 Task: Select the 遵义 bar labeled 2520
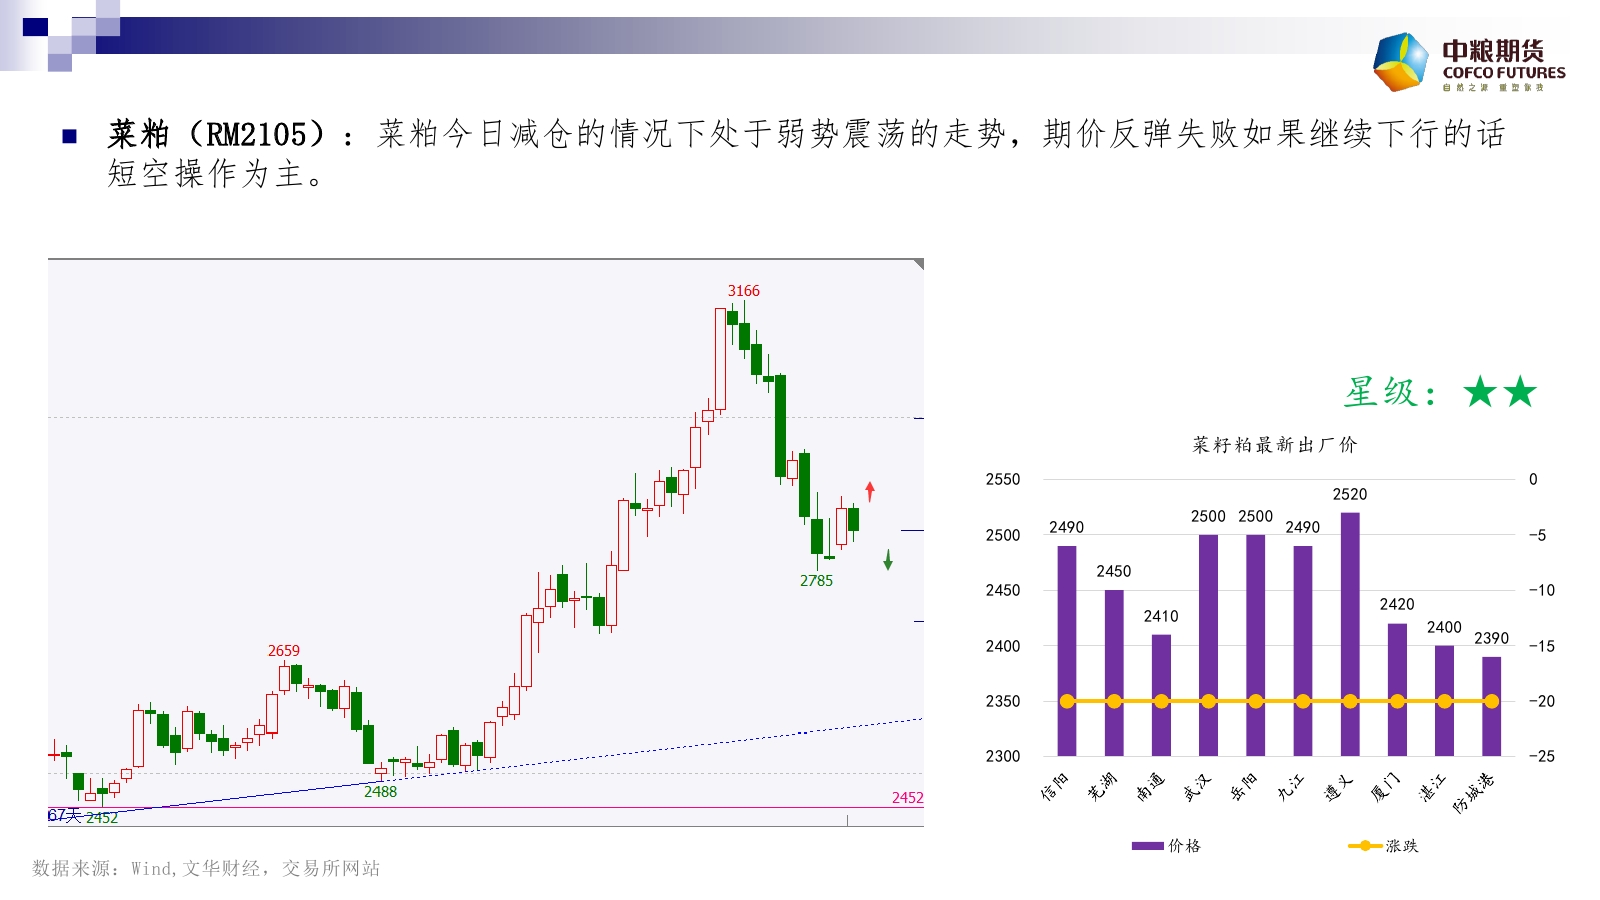[x=1350, y=633]
